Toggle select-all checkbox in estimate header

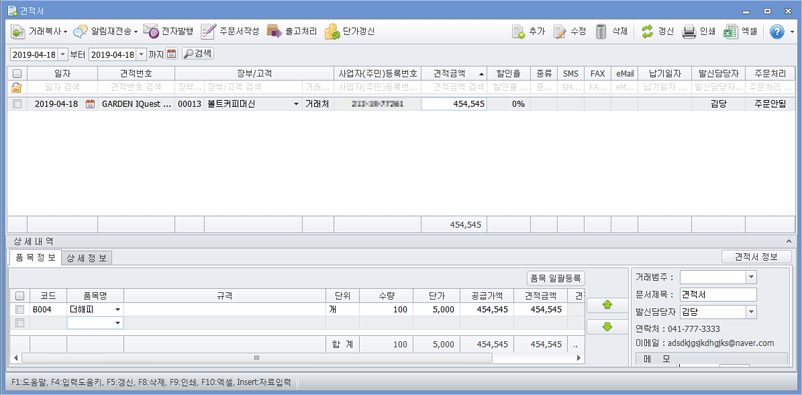click(x=17, y=74)
